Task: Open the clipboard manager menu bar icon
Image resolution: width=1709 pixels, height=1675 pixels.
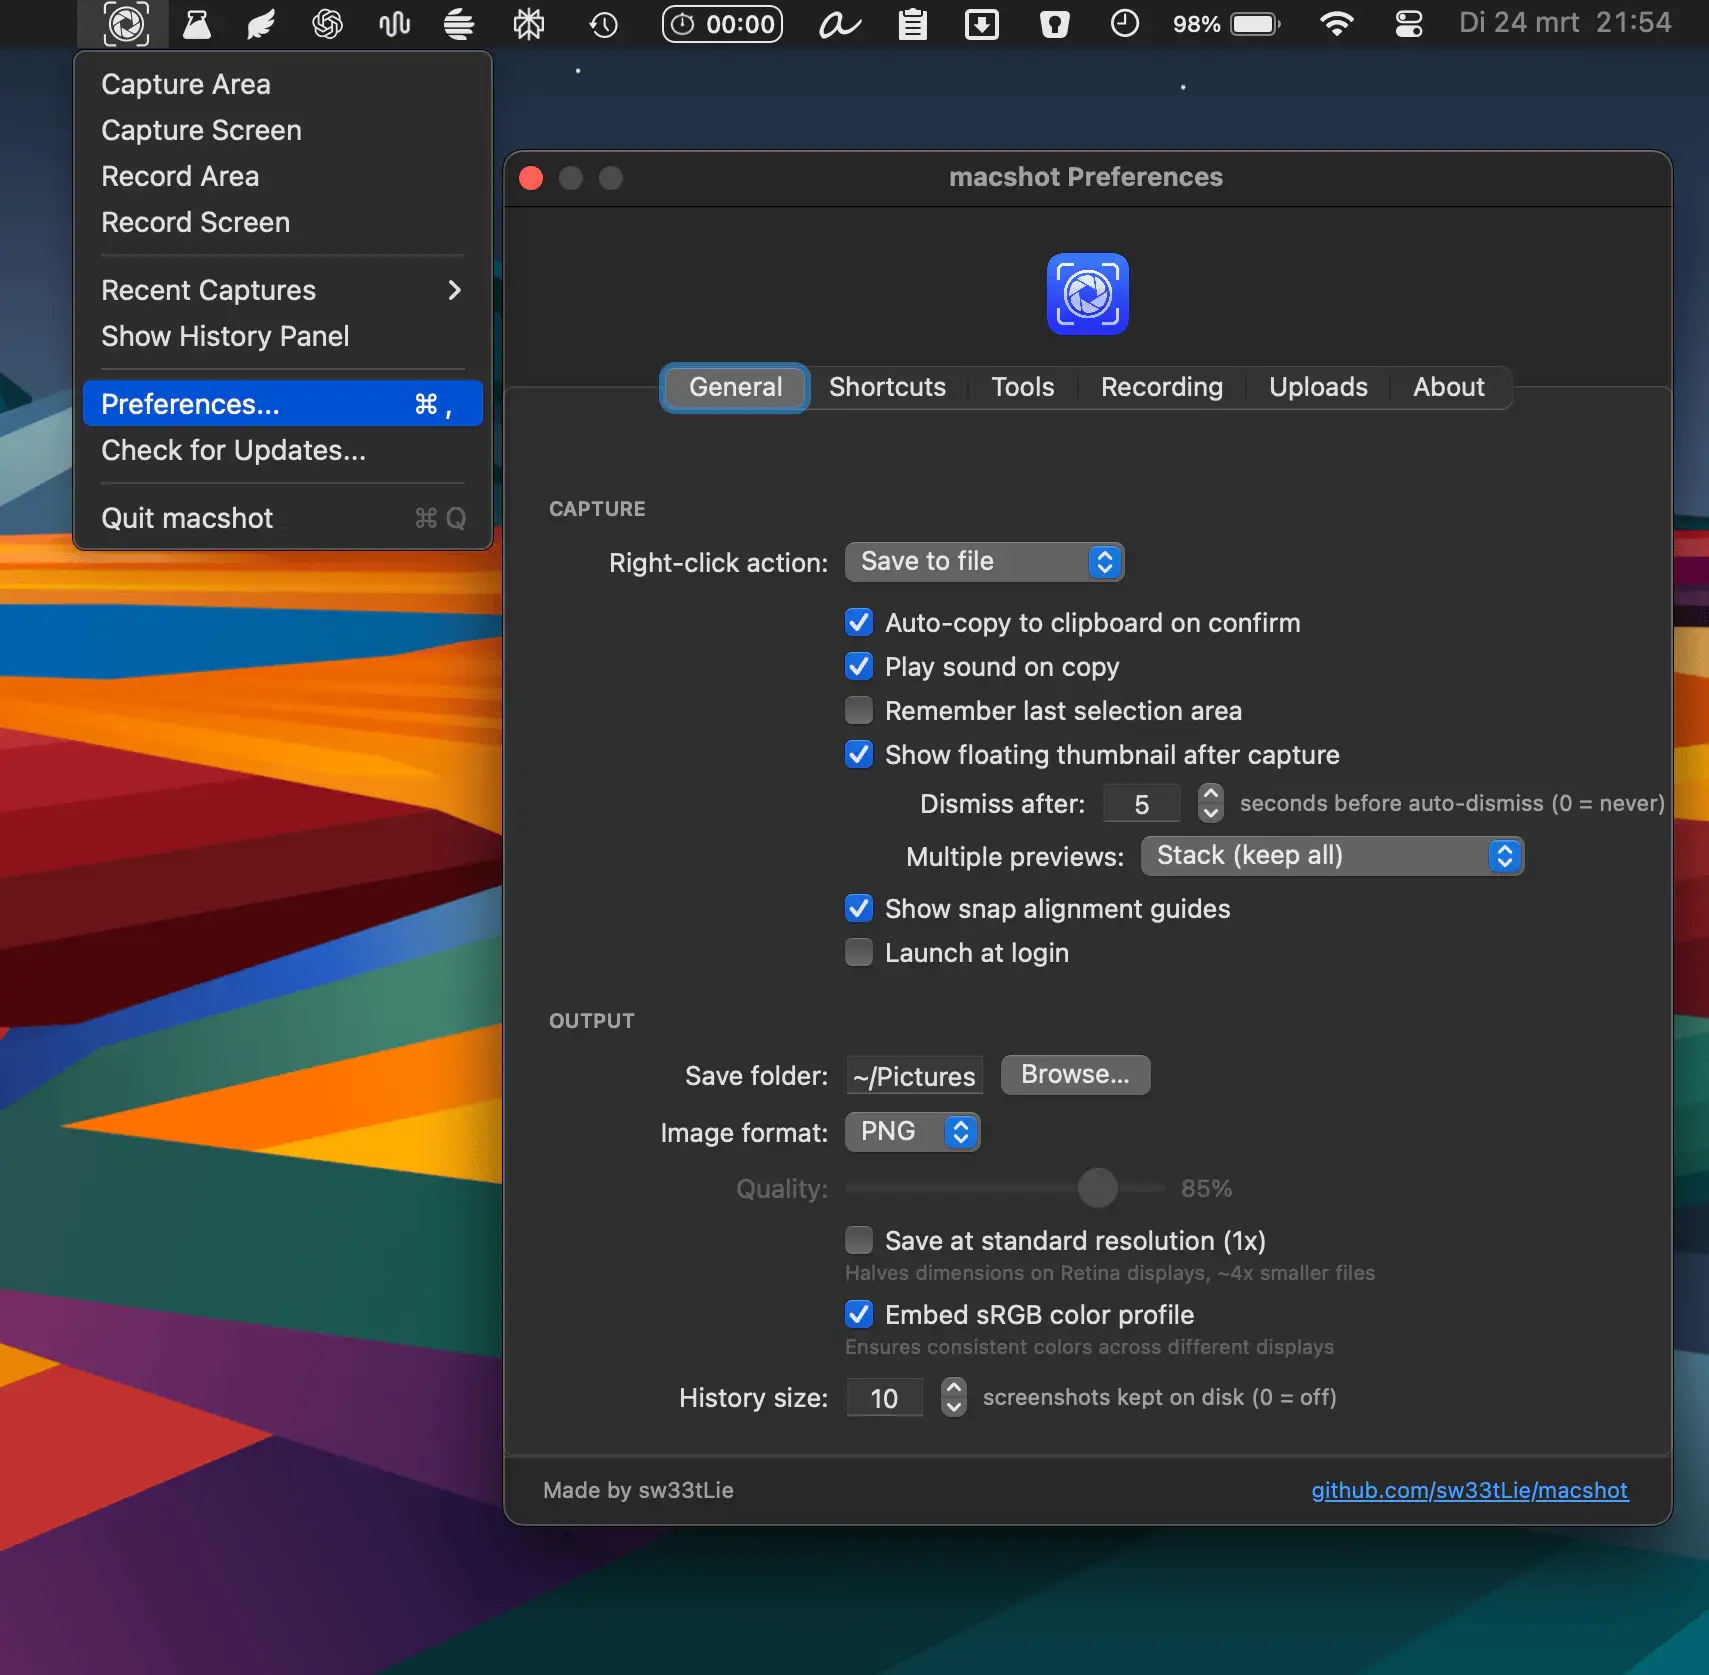Action: coord(912,24)
